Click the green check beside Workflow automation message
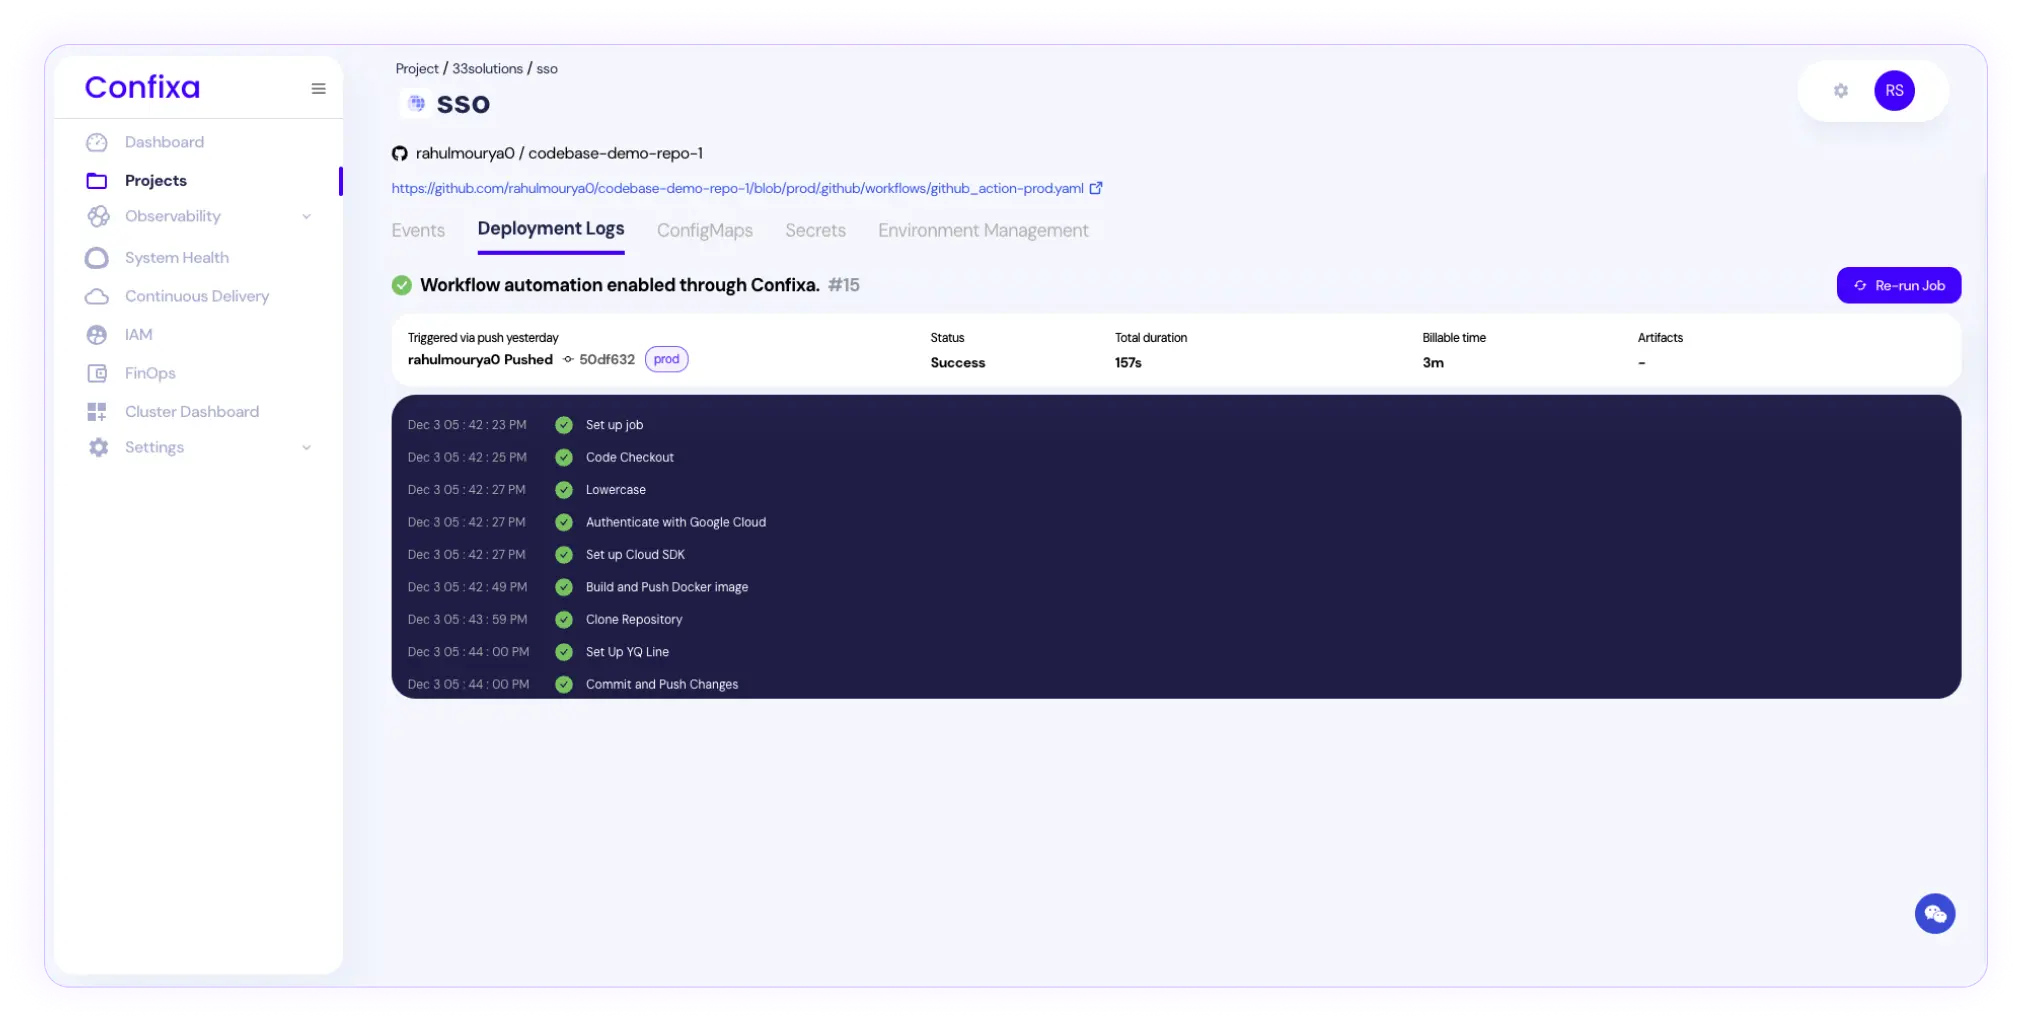The height and width of the screenshot is (1018, 2018). [402, 284]
